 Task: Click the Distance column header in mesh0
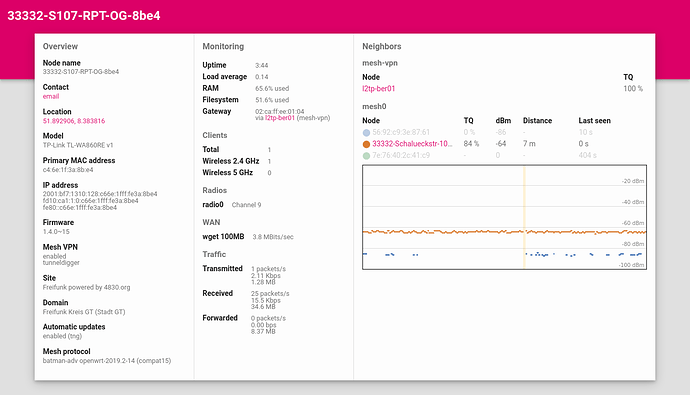click(x=537, y=121)
